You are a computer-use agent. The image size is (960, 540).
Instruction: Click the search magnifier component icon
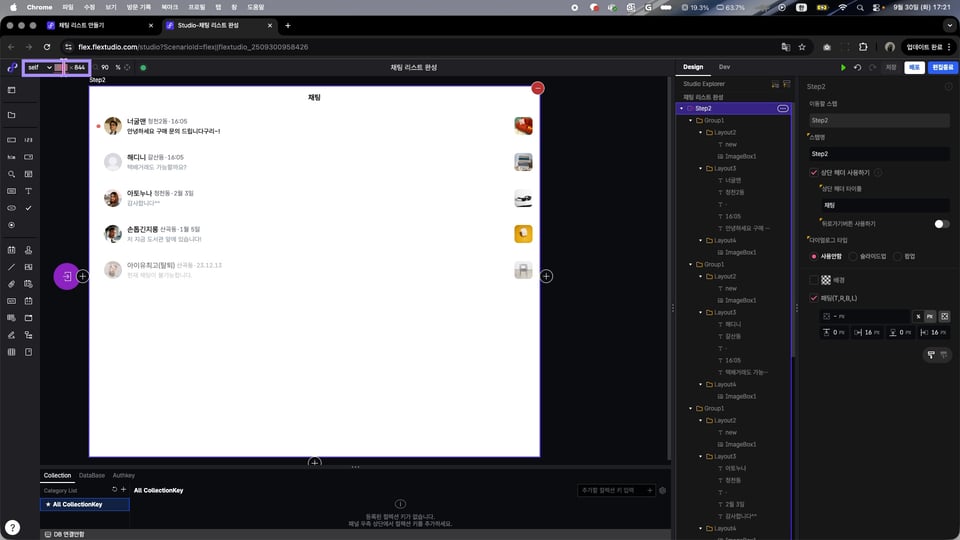pos(12,174)
